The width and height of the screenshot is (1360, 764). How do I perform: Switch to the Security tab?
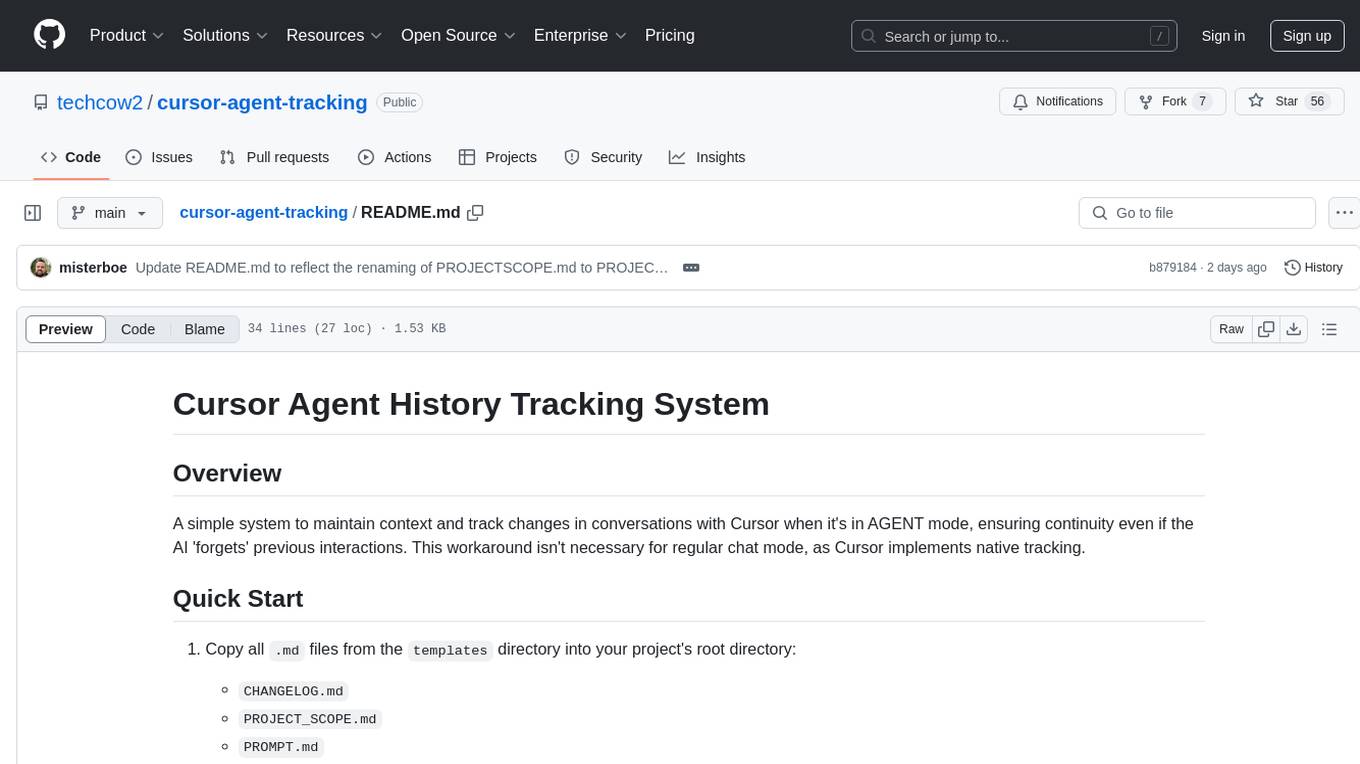pyautogui.click(x=603, y=157)
